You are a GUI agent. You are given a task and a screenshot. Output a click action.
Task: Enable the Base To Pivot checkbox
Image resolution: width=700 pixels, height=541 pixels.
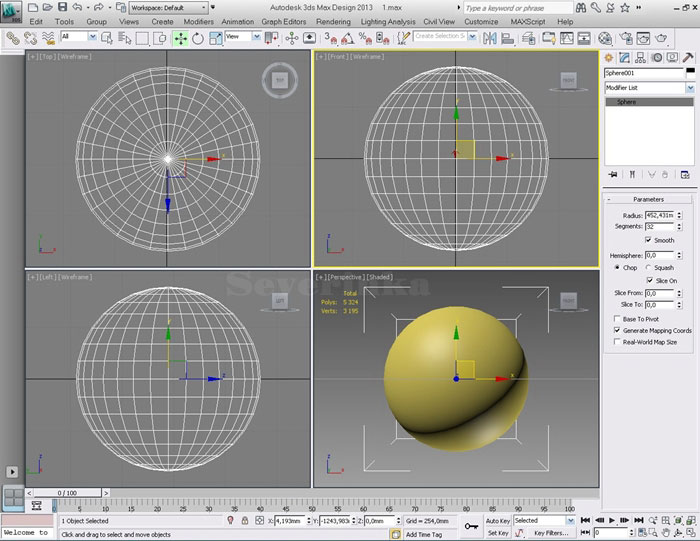pos(616,318)
